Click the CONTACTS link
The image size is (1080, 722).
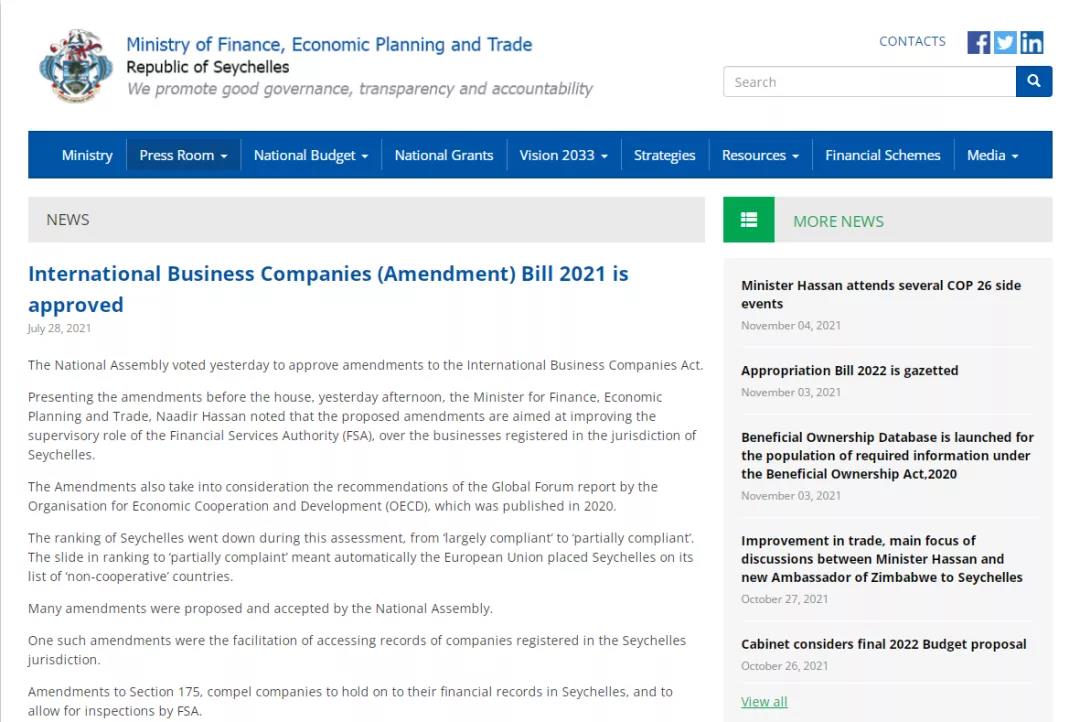pyautogui.click(x=912, y=41)
